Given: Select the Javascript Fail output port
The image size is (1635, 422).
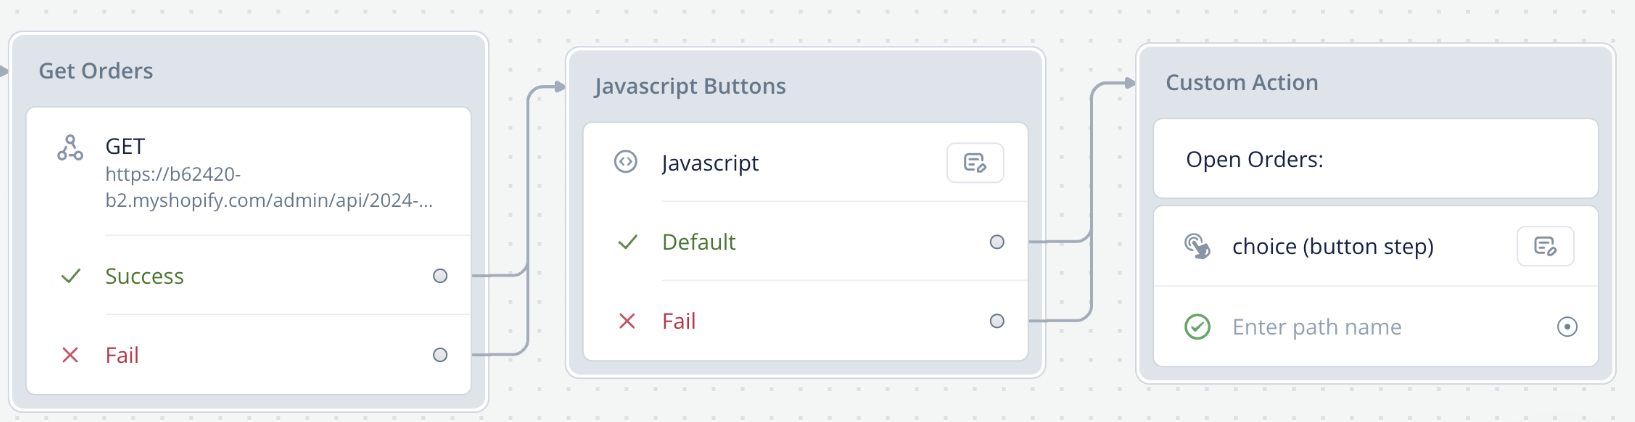Looking at the screenshot, I should [997, 321].
